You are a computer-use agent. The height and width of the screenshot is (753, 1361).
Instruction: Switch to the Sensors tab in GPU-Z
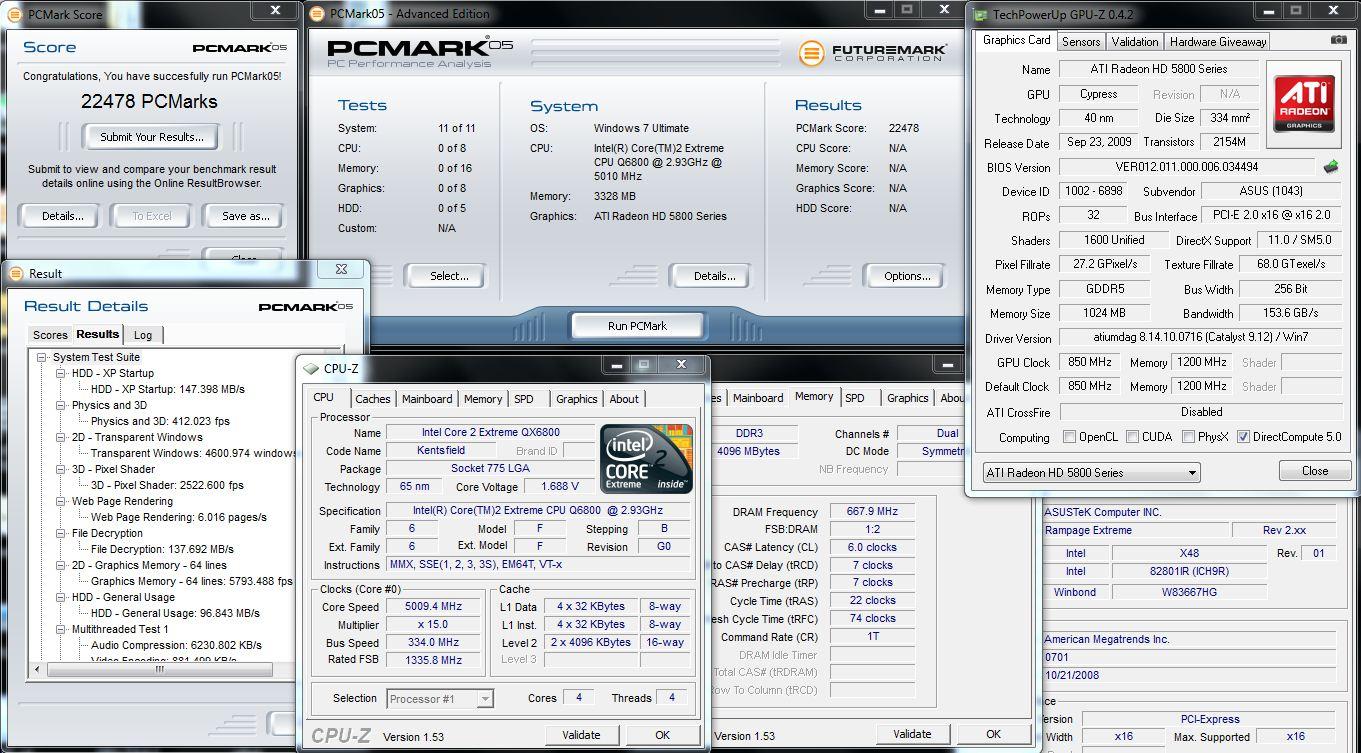pos(1080,42)
